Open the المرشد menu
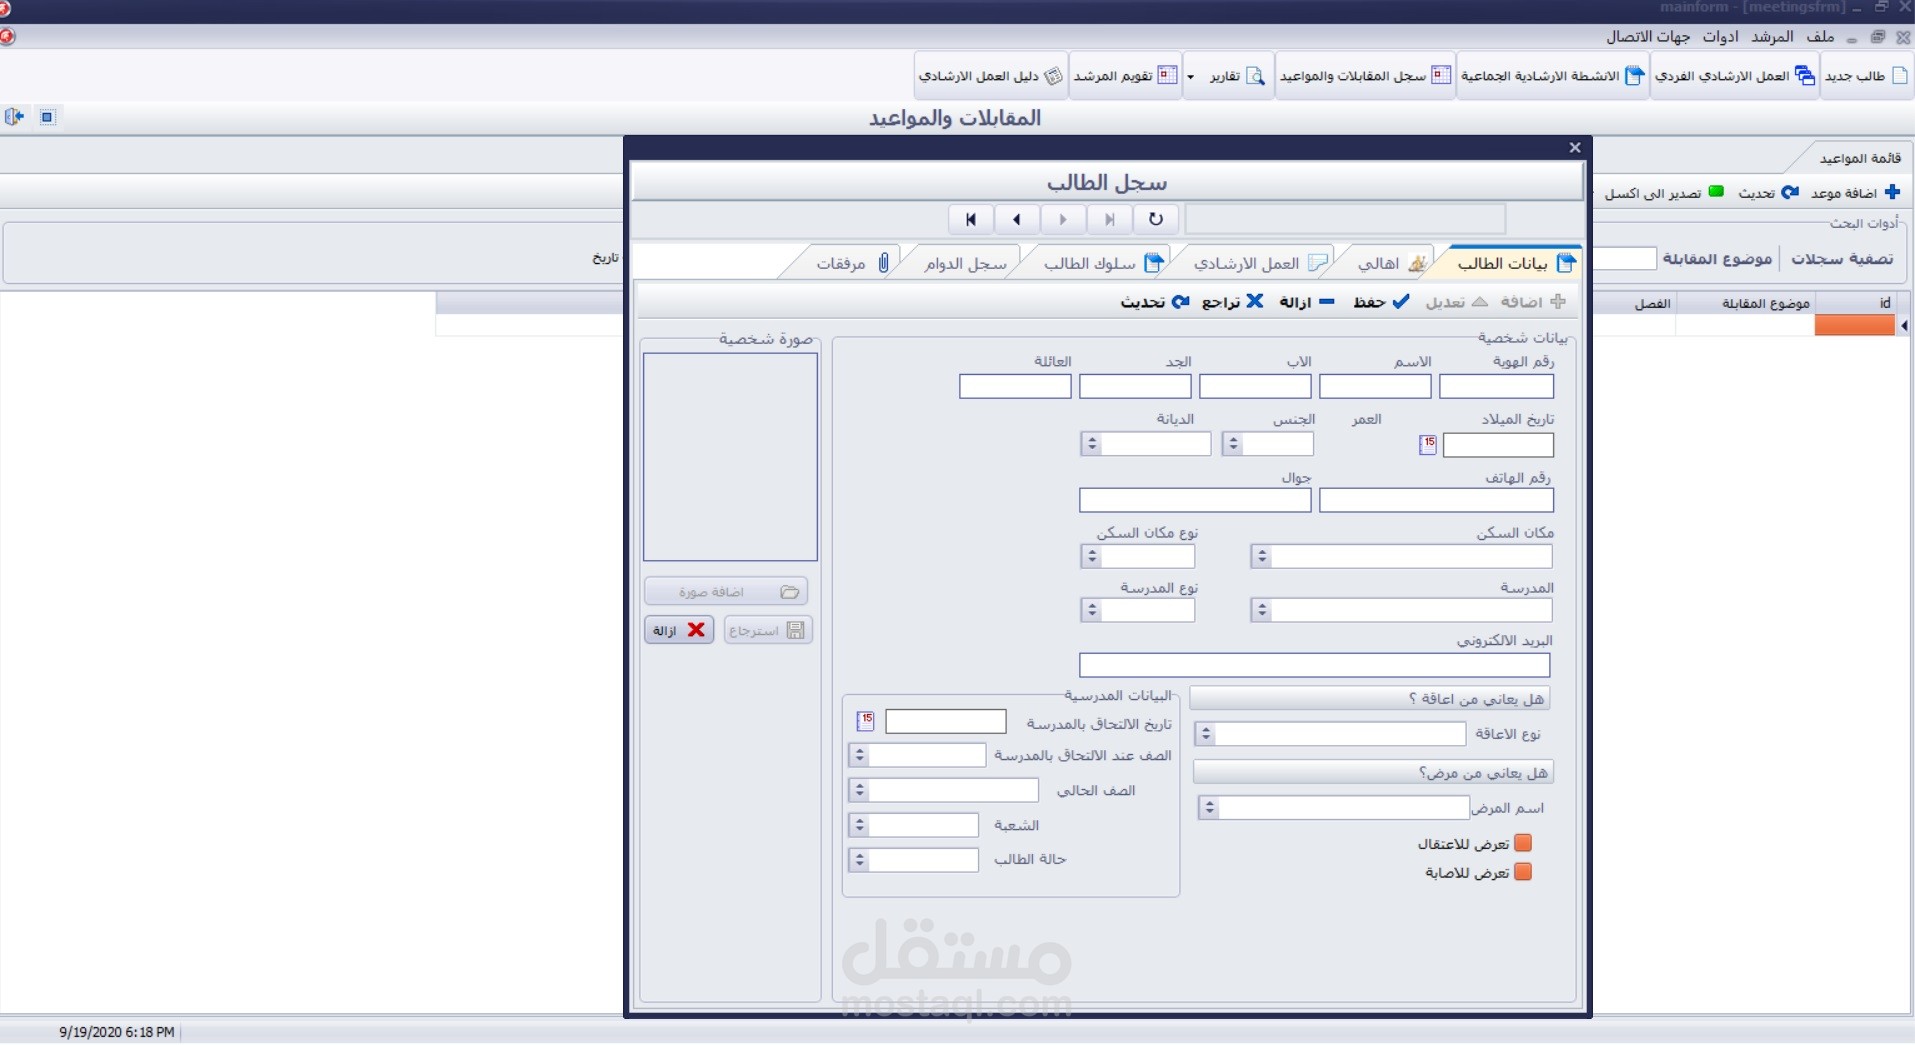This screenshot has height=1045, width=1915. pyautogui.click(x=1772, y=36)
